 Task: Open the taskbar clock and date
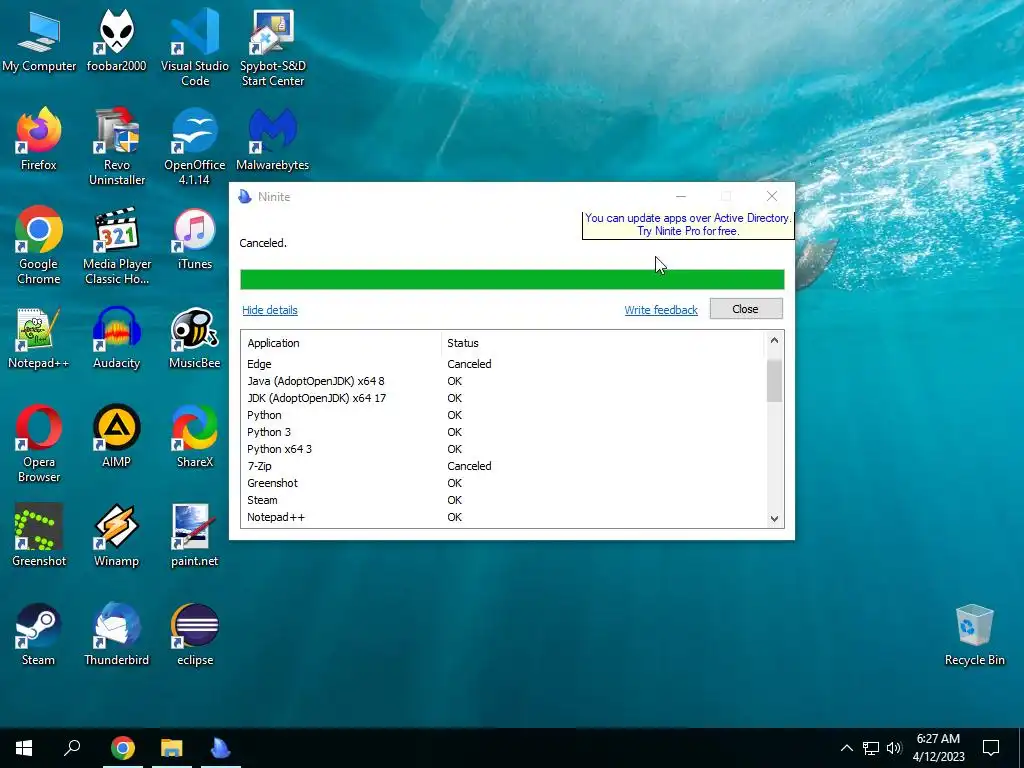coord(938,748)
